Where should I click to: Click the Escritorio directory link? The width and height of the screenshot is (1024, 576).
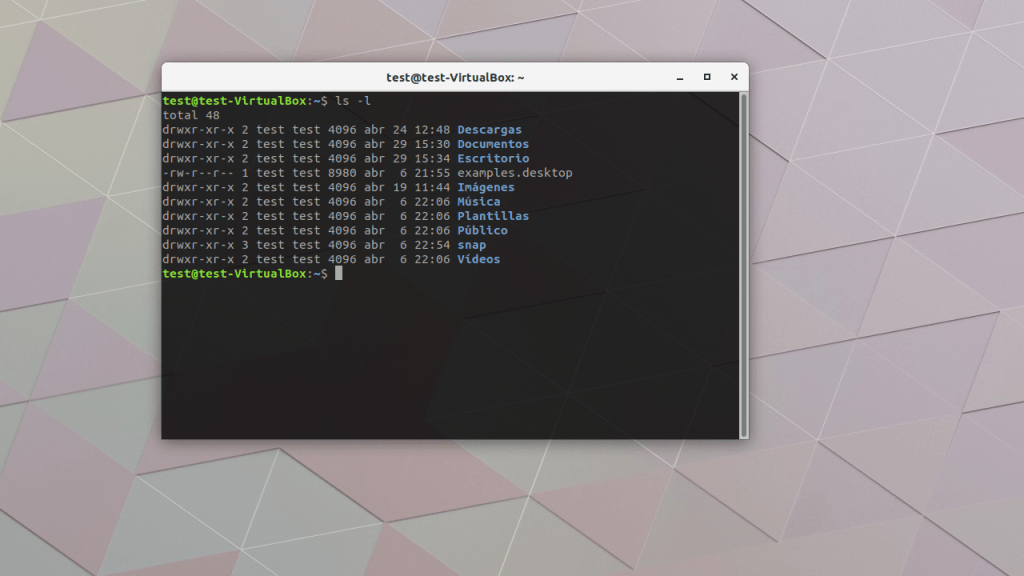[492, 158]
